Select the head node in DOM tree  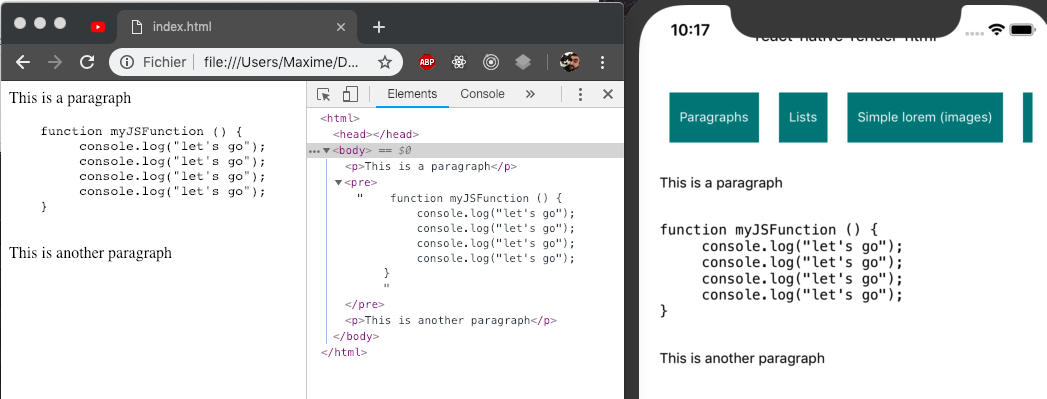[x=375, y=134]
